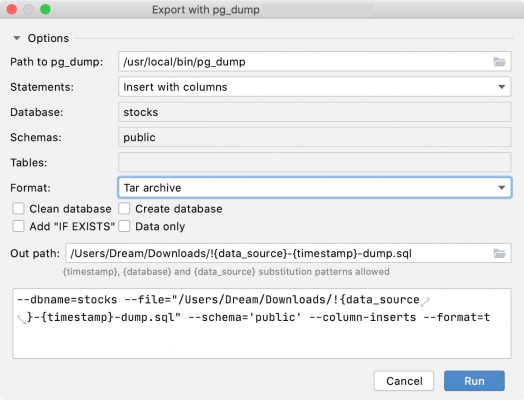The height and width of the screenshot is (400, 524).
Task: Check the Create database option
Action: point(124,209)
